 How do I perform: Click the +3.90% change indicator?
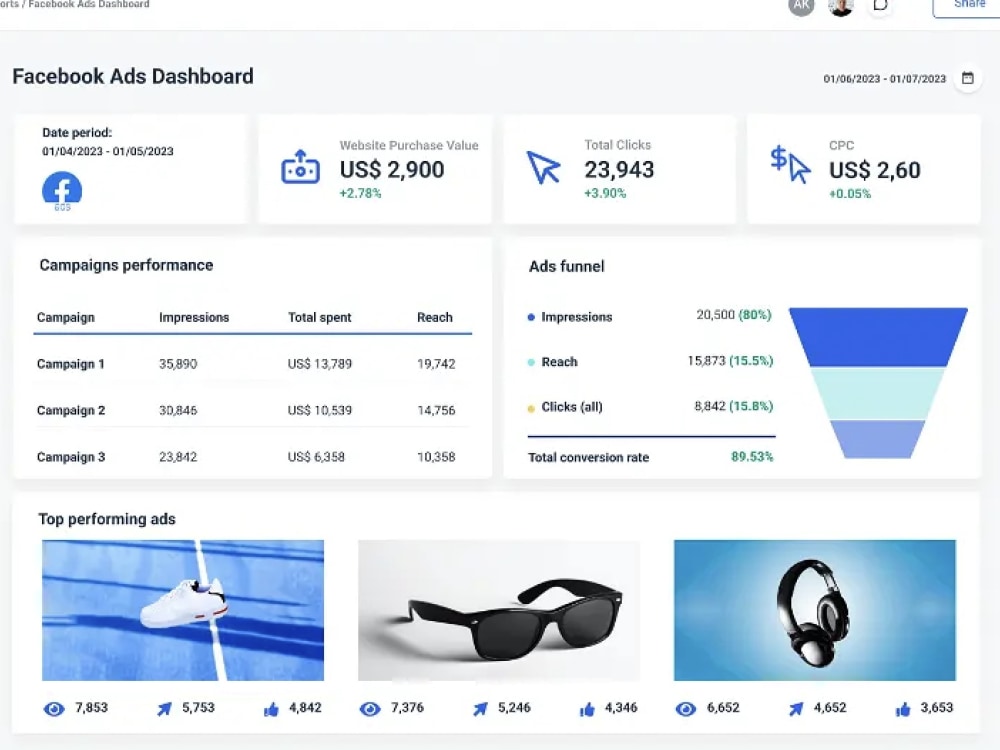[605, 193]
